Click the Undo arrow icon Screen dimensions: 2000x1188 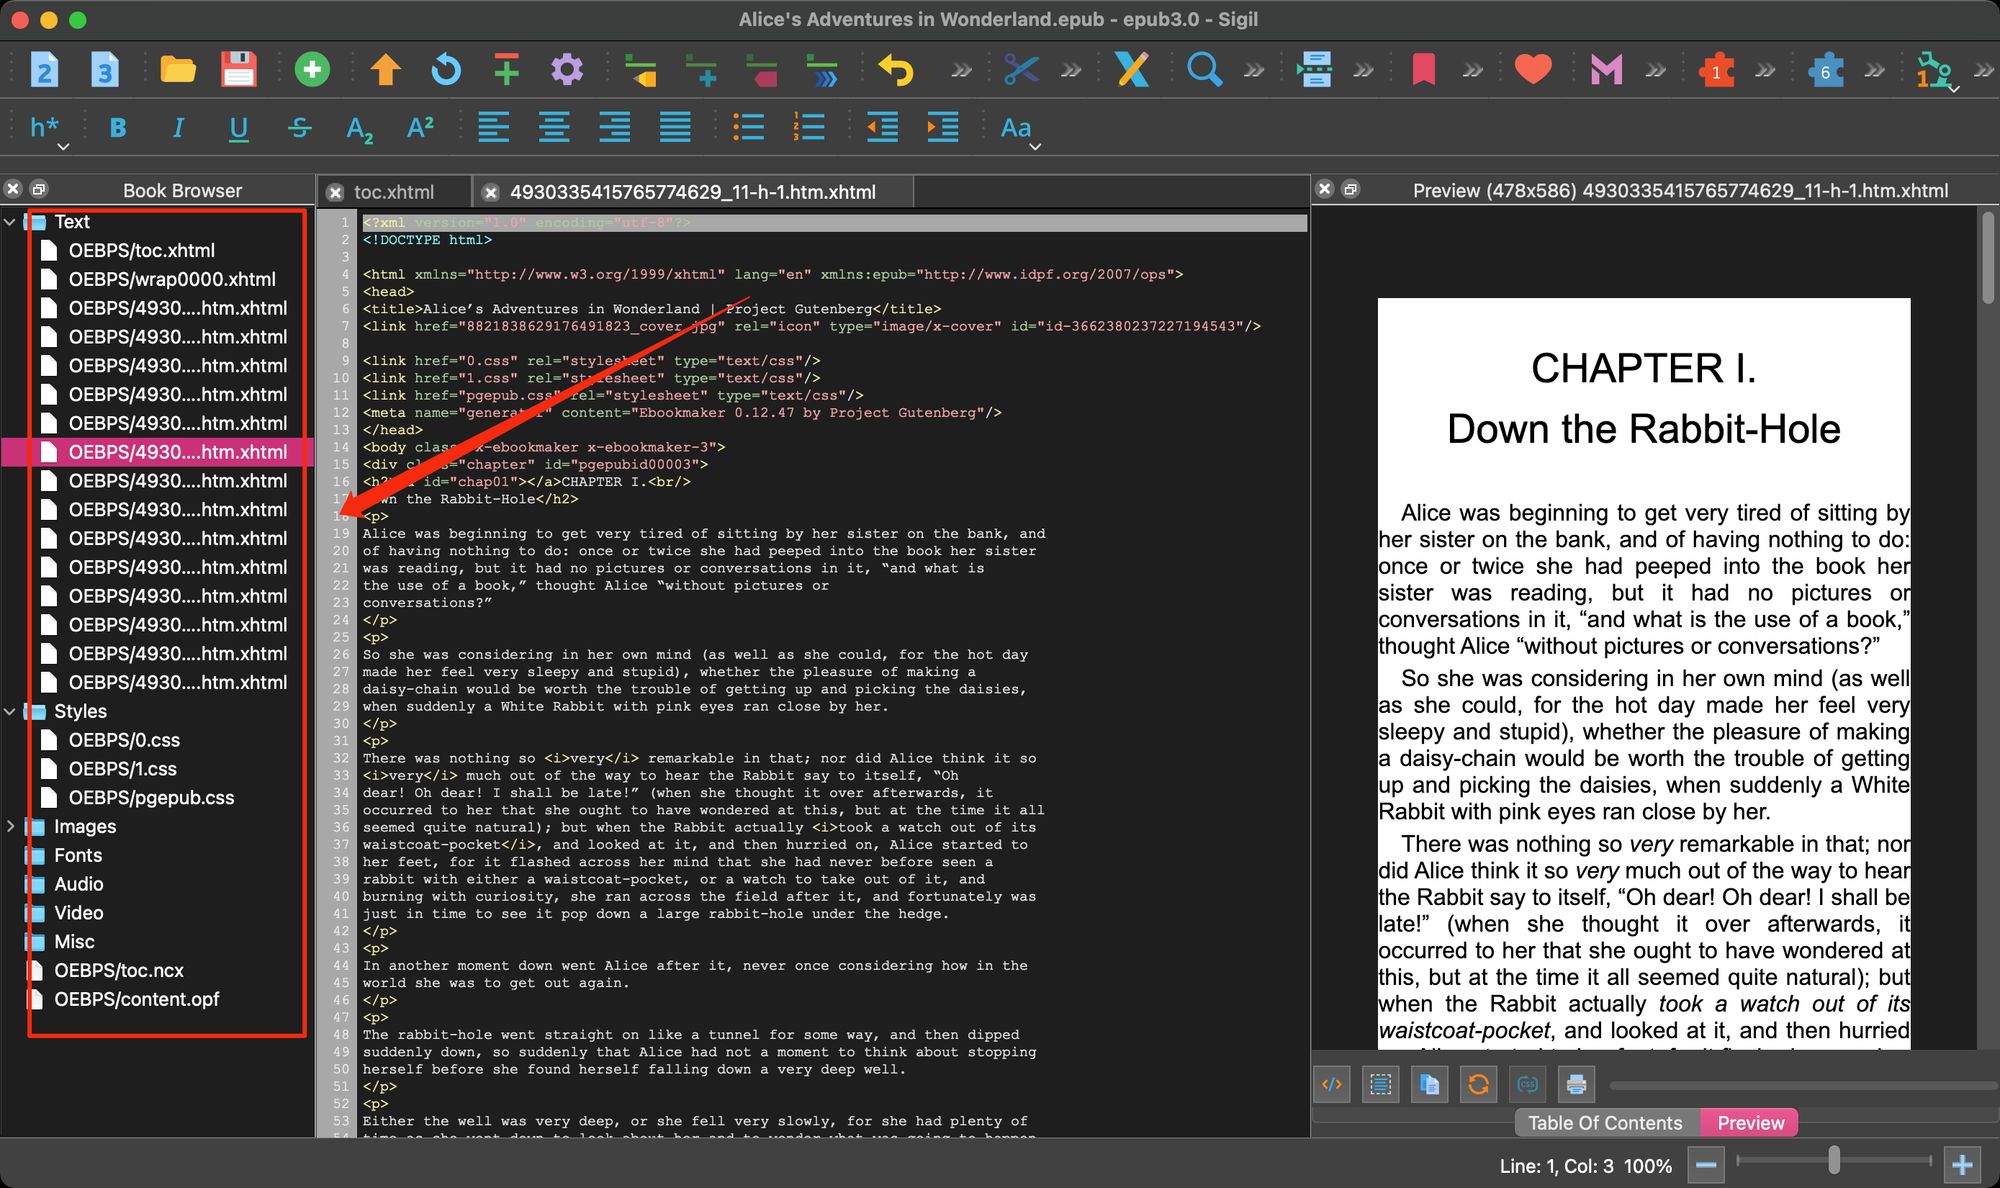coord(895,70)
